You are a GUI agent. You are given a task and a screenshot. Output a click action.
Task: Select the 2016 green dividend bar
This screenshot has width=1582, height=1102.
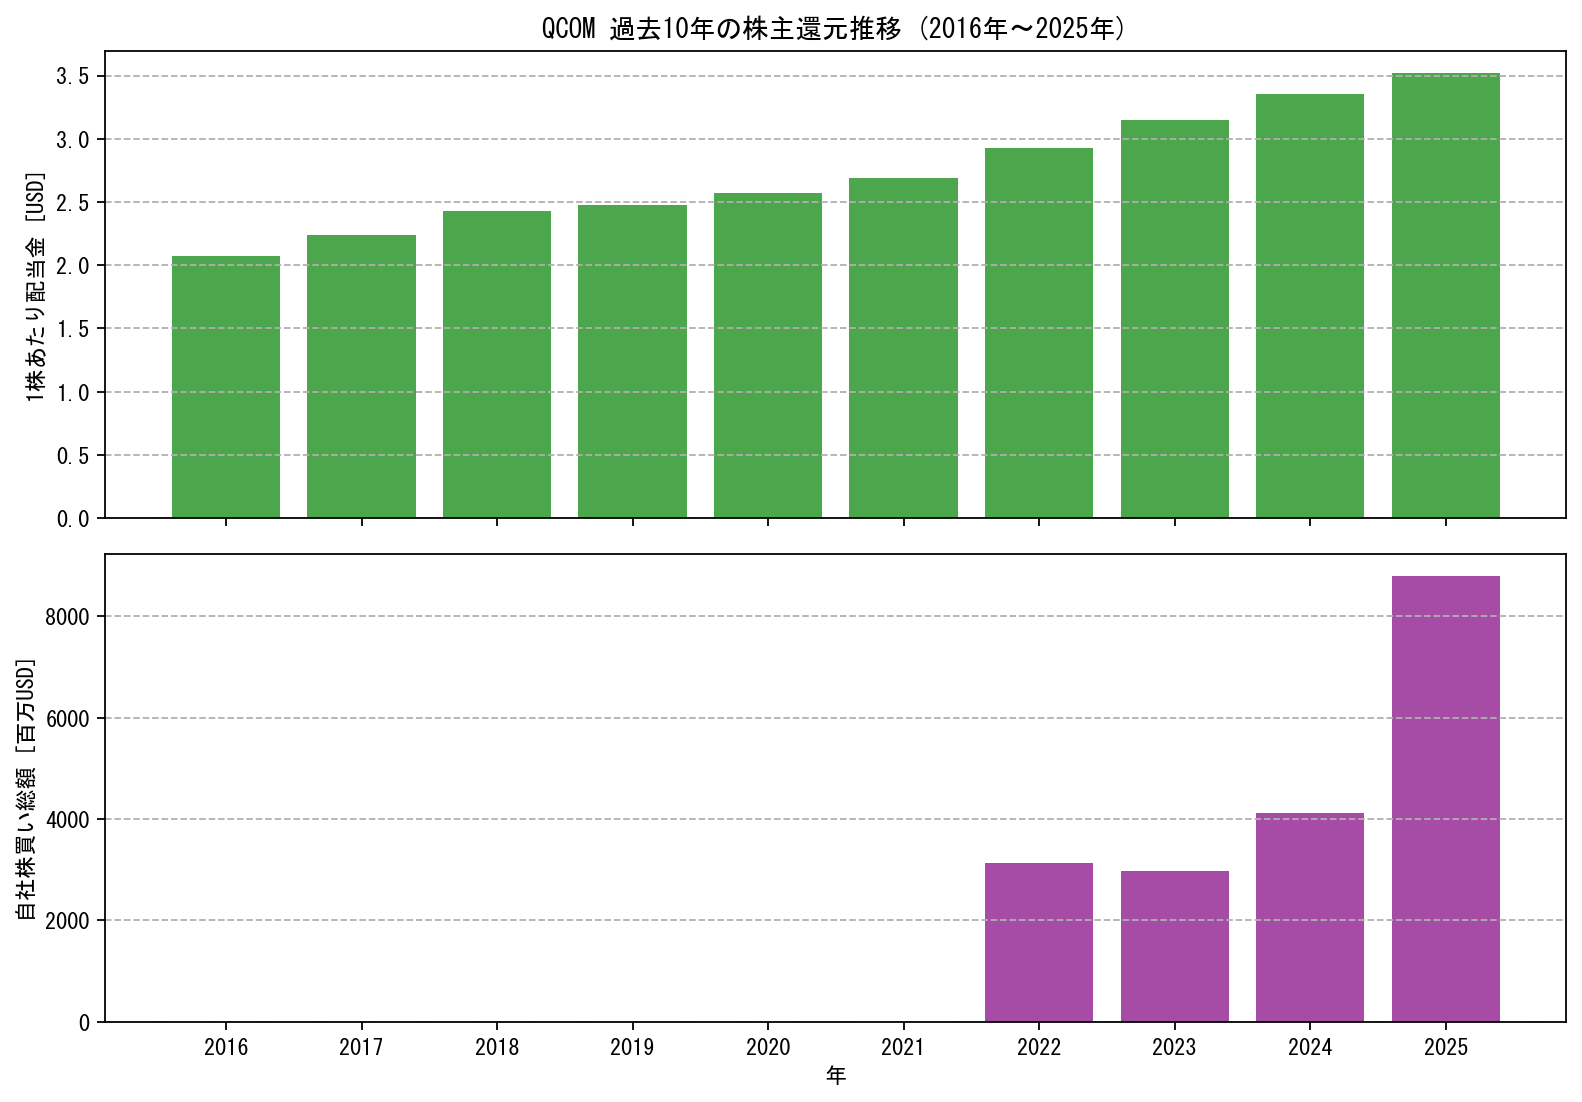[x=226, y=387]
